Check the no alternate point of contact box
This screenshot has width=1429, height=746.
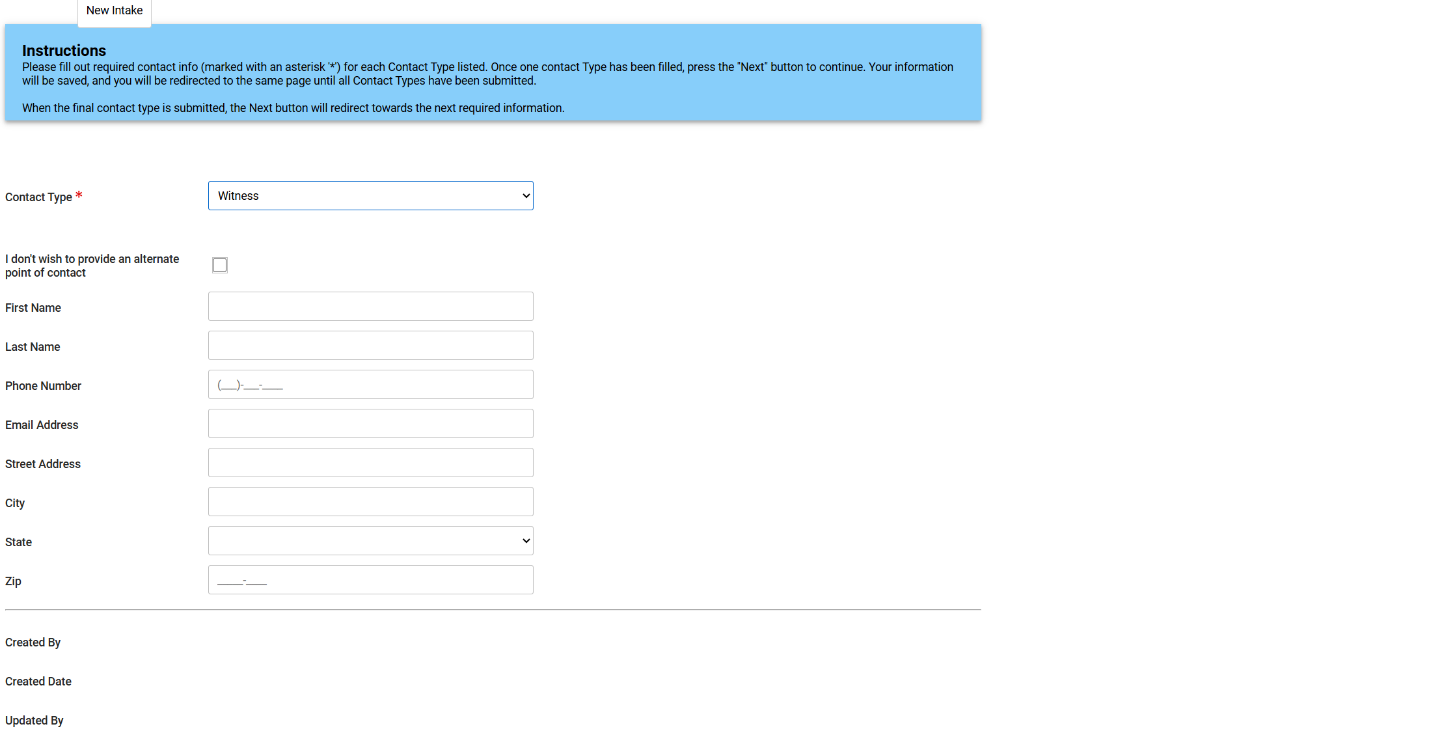(220, 265)
